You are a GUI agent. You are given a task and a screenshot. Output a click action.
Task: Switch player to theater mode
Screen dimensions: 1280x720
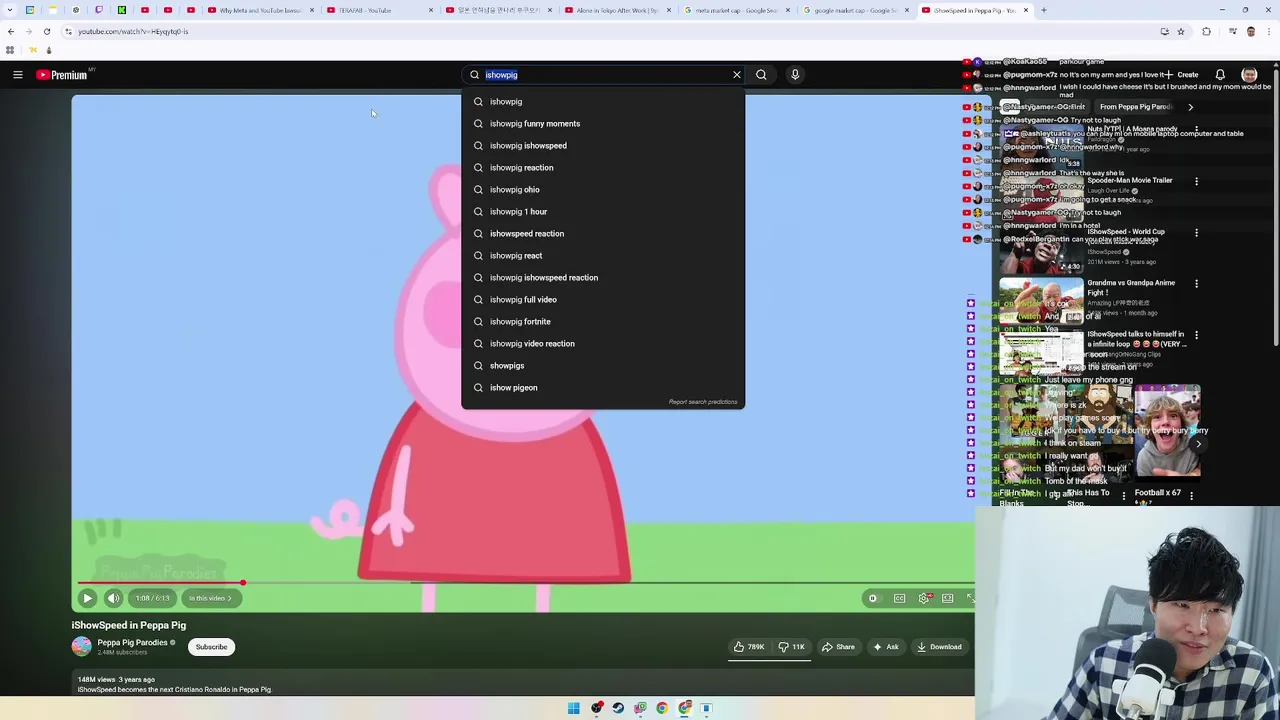coord(948,598)
